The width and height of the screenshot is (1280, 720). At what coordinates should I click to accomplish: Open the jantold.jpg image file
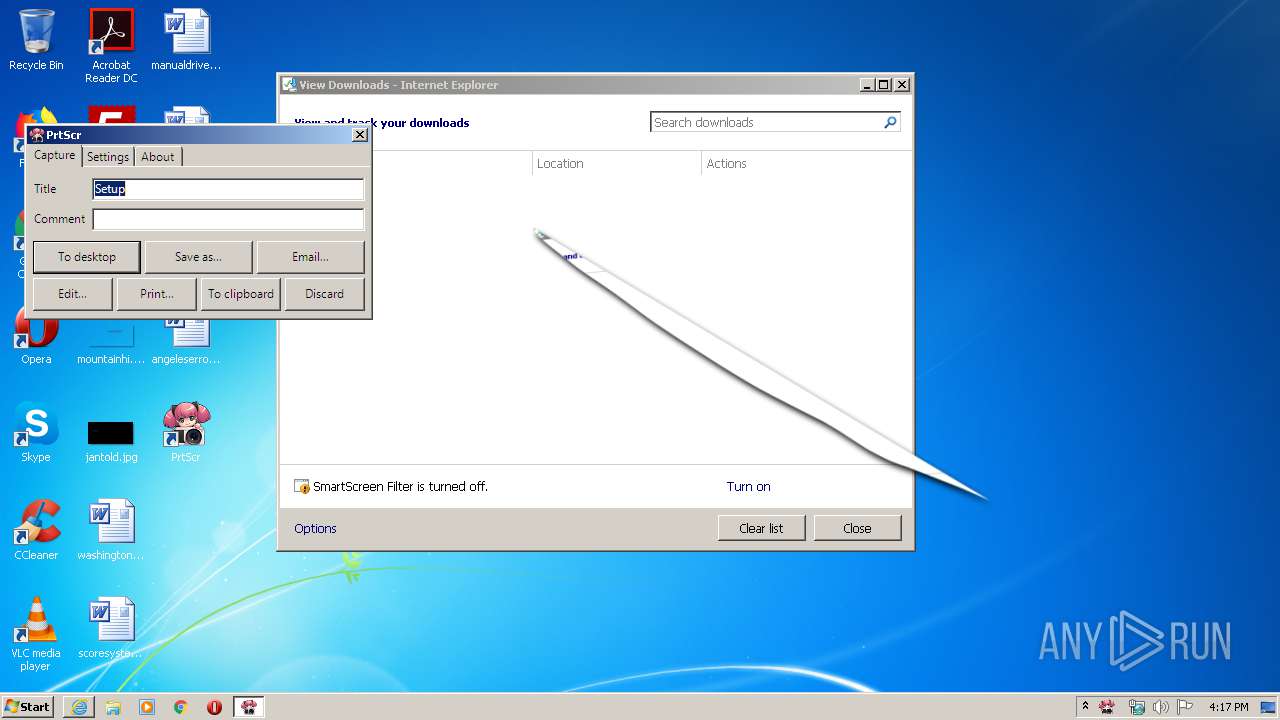pos(111,440)
